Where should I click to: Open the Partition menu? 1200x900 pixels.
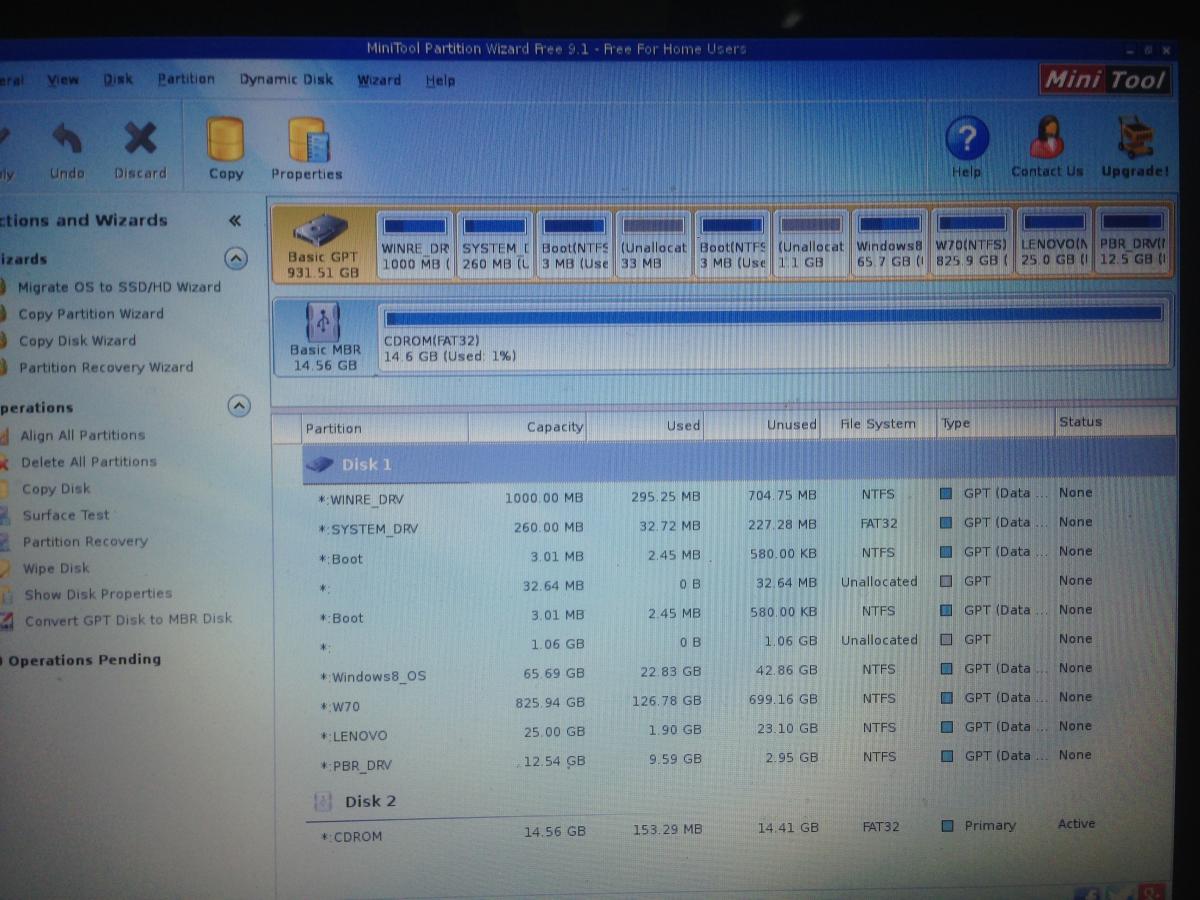pyautogui.click(x=186, y=79)
